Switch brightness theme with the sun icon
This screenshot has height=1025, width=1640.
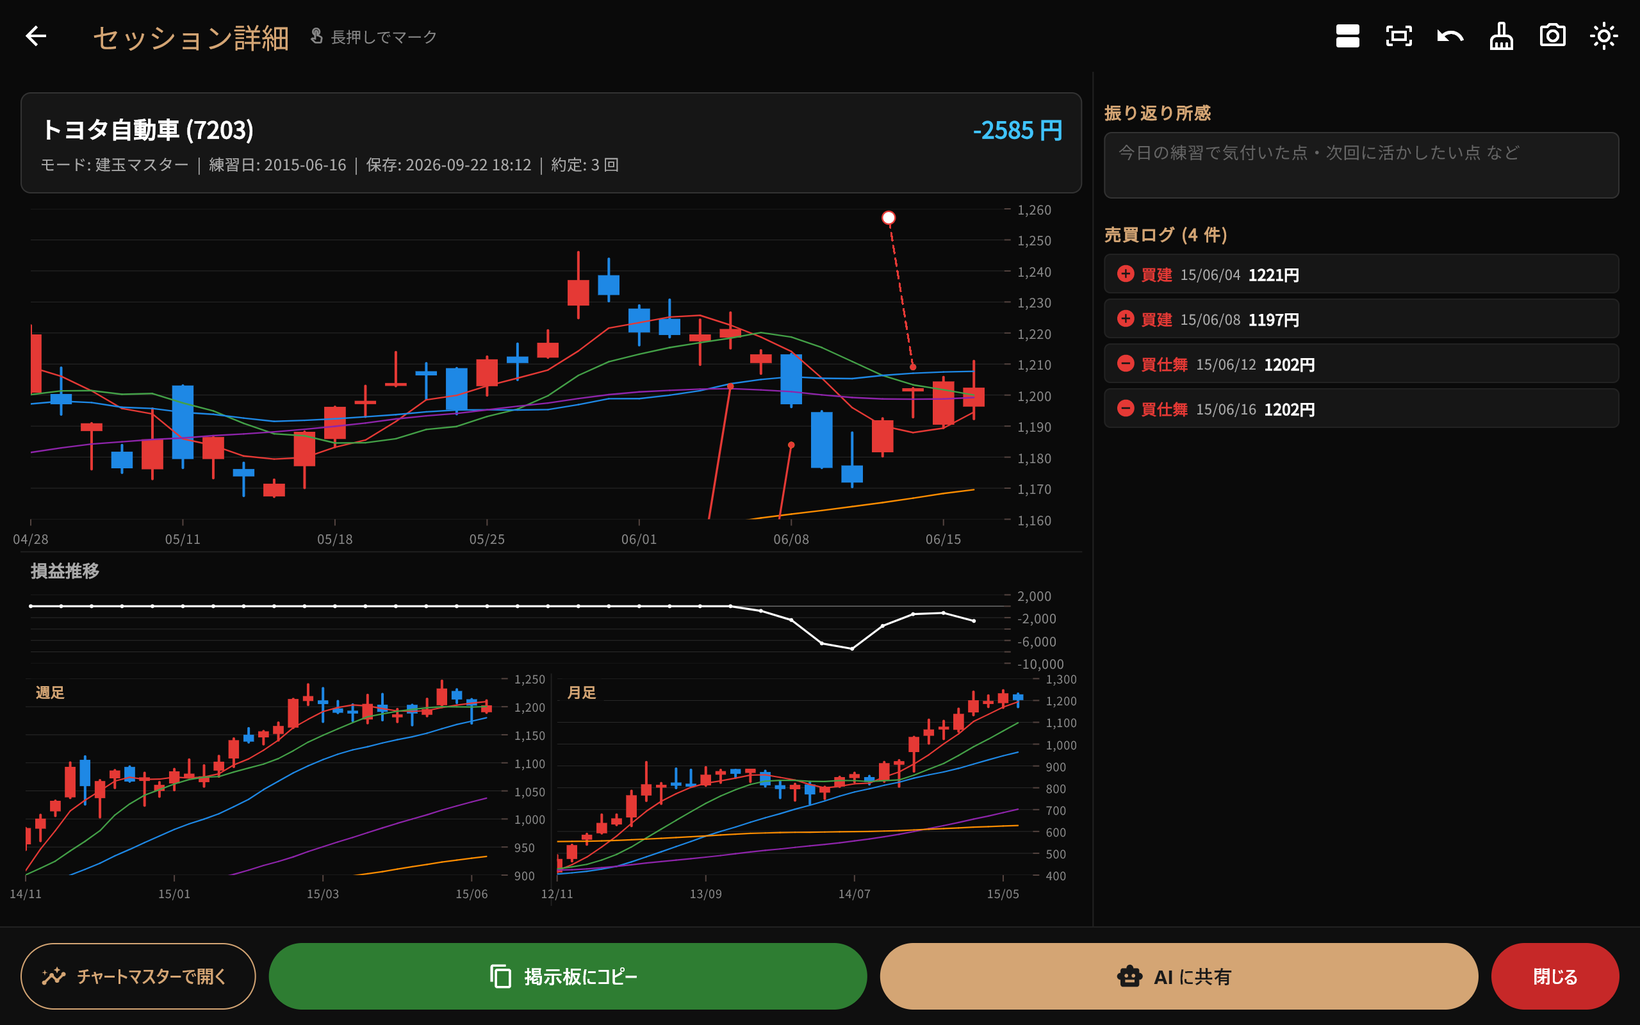(1604, 37)
